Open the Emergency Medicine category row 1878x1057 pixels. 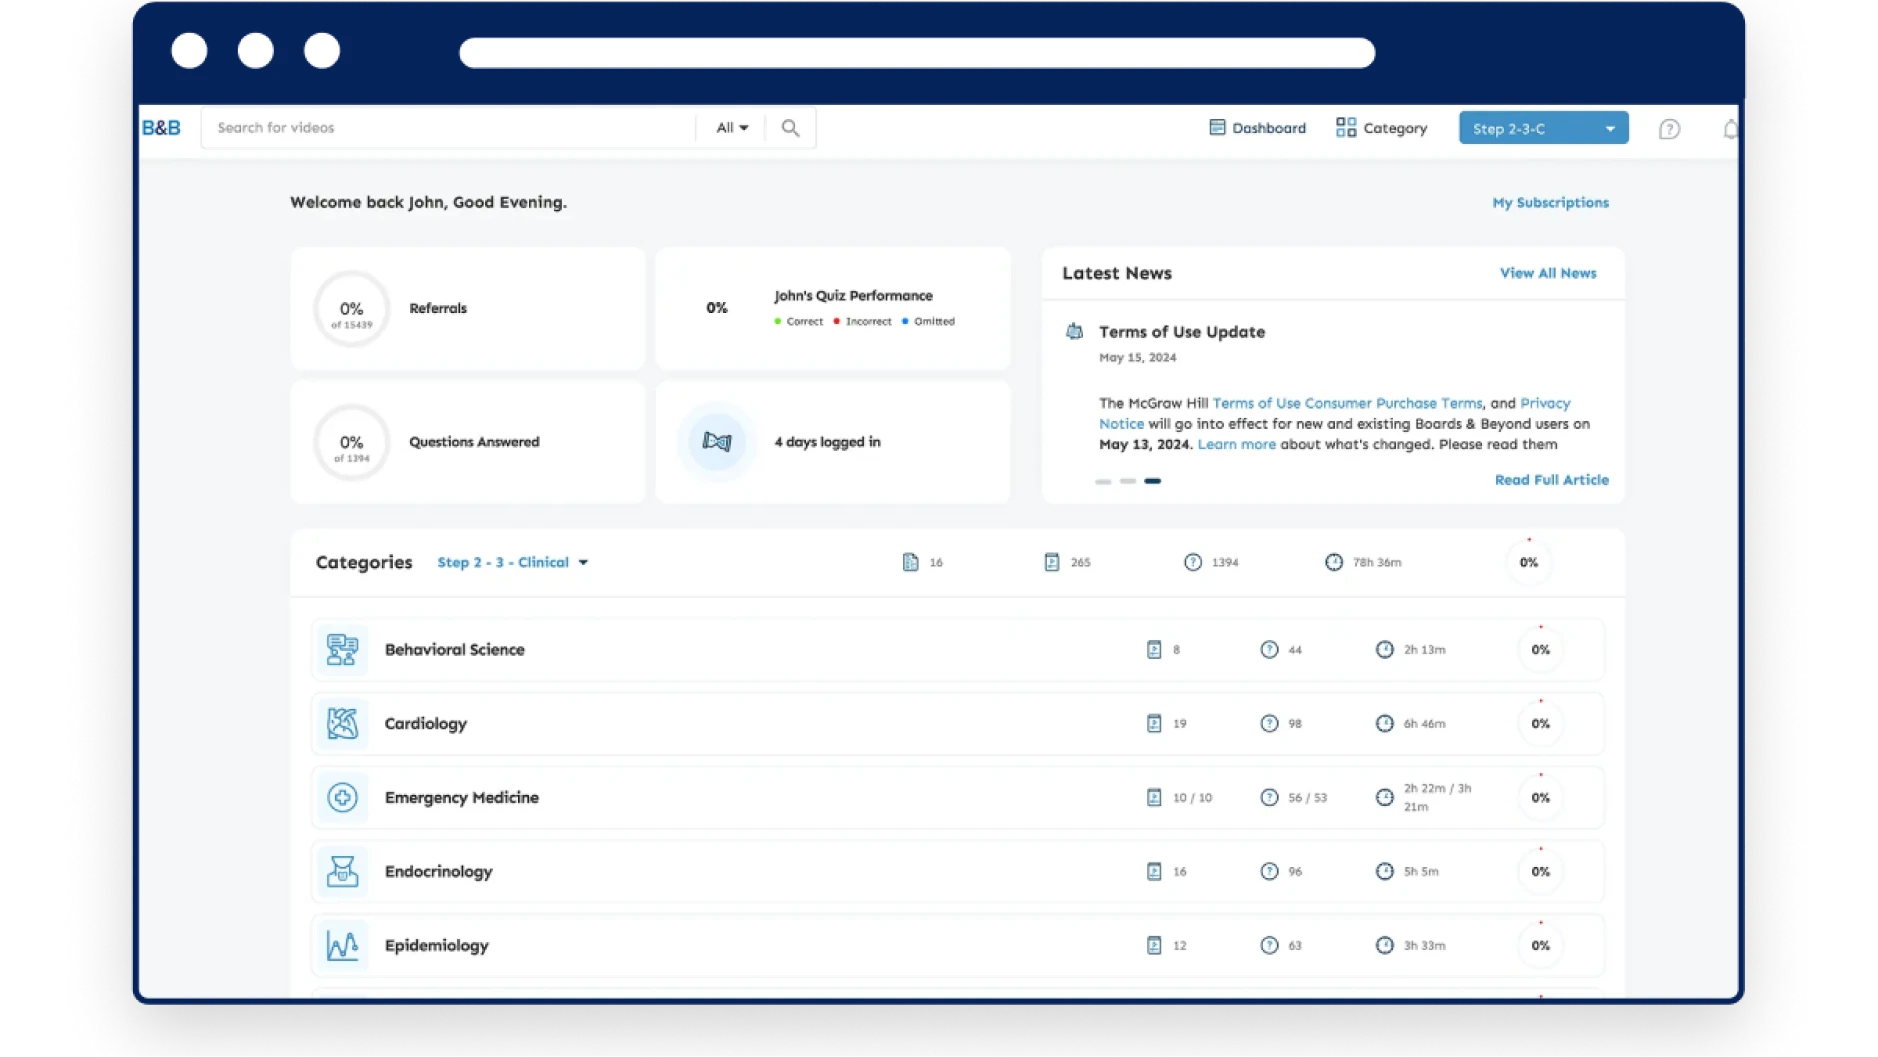coord(958,798)
